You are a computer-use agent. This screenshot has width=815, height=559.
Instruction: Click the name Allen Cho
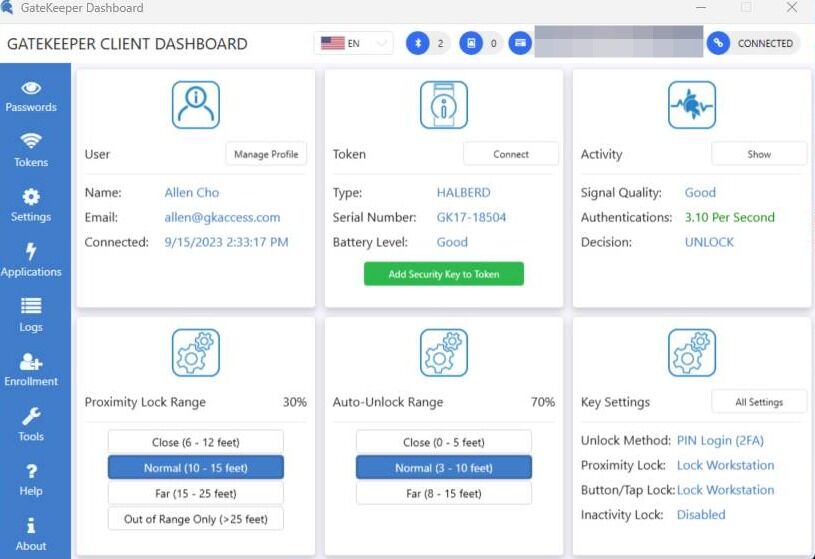[x=192, y=192]
